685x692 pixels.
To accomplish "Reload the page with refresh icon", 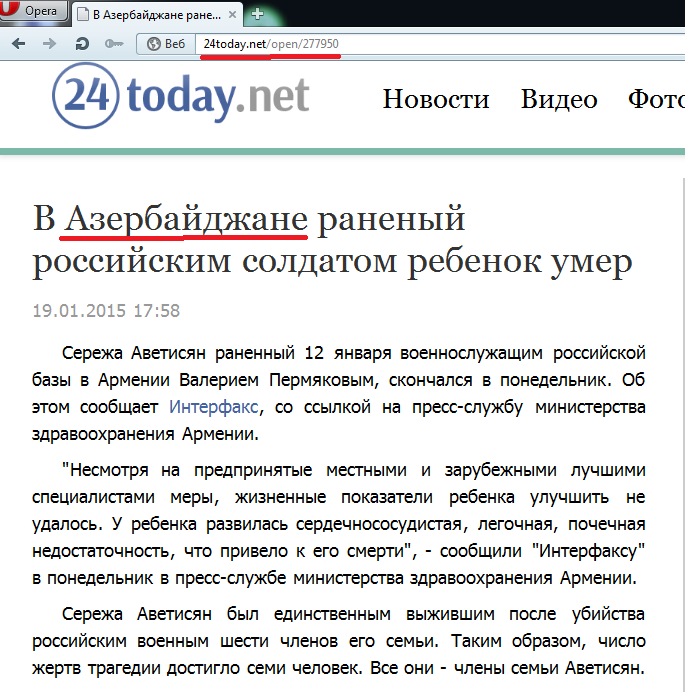I will tap(82, 44).
